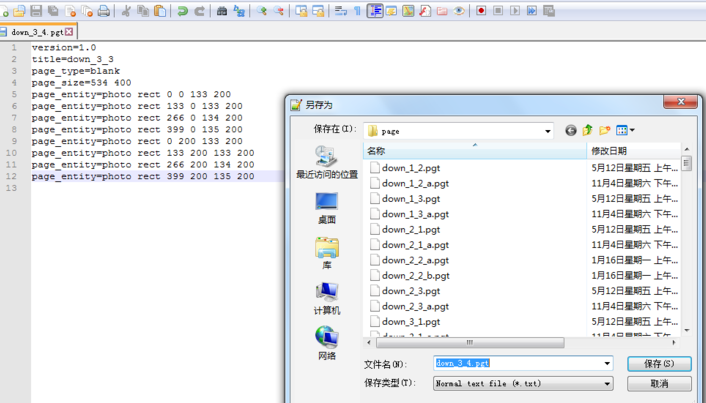Play back the recorded macro
The height and width of the screenshot is (403, 706).
click(515, 11)
